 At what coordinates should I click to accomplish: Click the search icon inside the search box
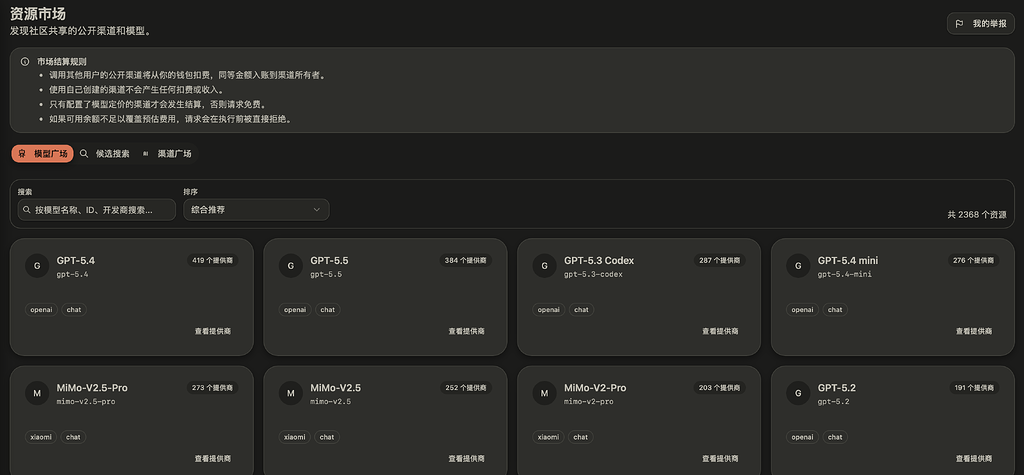point(27,210)
